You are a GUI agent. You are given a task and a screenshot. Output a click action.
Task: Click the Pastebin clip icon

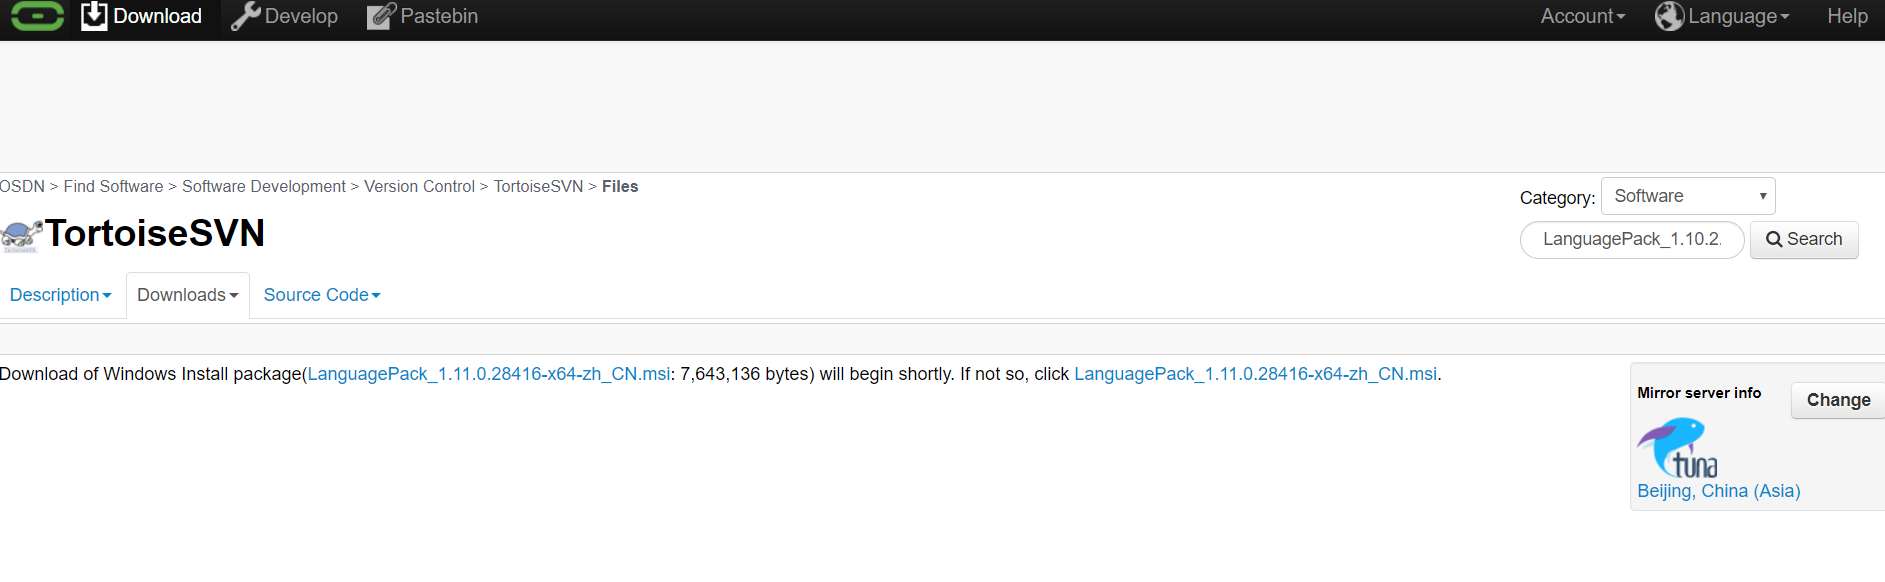(x=381, y=16)
